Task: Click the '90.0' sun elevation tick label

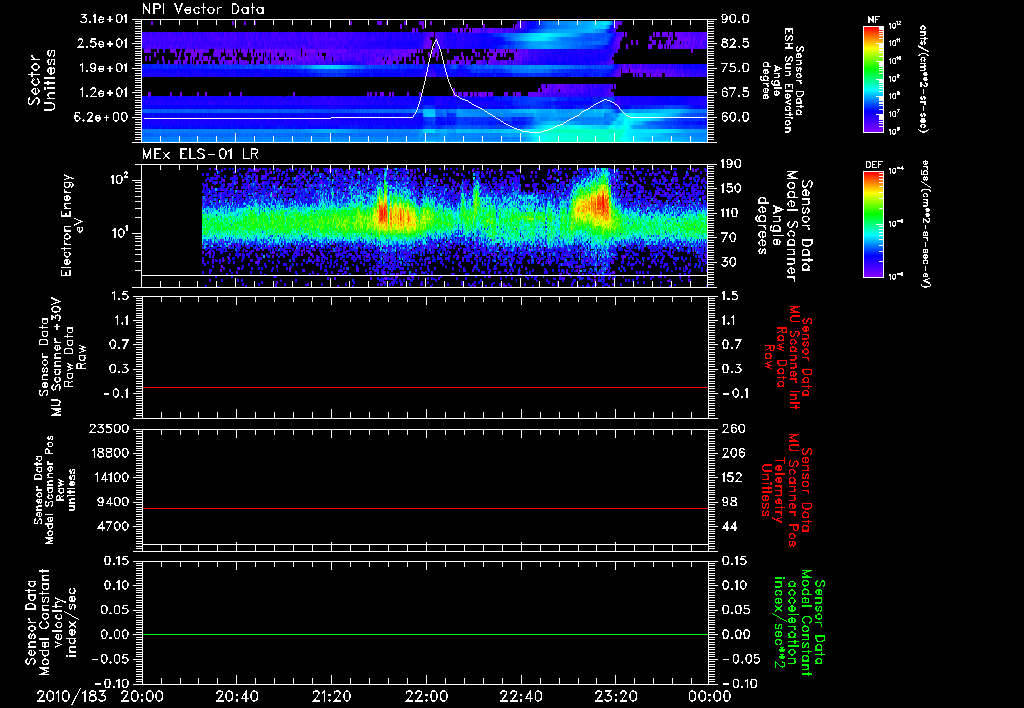Action: (x=735, y=19)
